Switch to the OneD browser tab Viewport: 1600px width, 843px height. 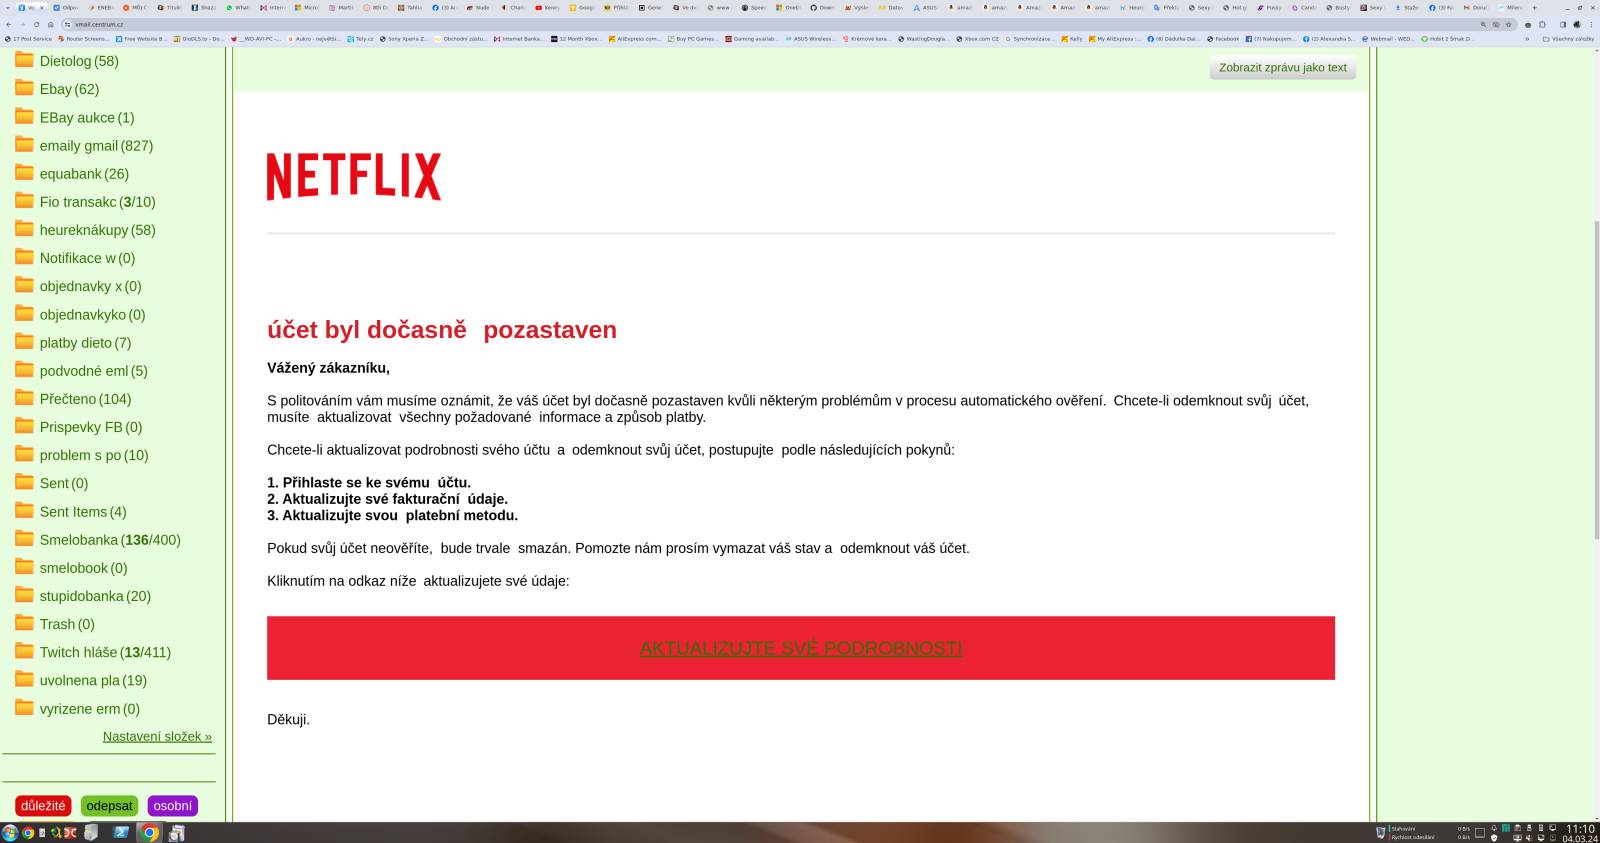pos(788,7)
